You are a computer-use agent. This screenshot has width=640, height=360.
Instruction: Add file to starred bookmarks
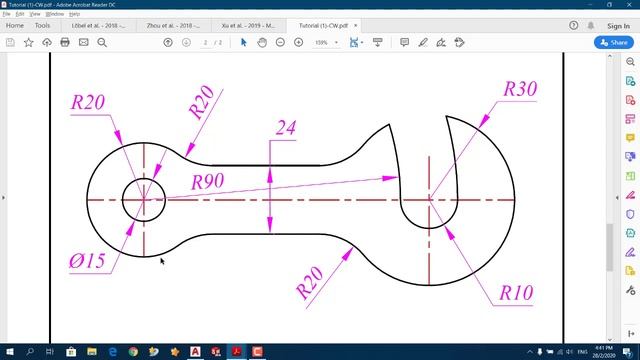(29, 42)
